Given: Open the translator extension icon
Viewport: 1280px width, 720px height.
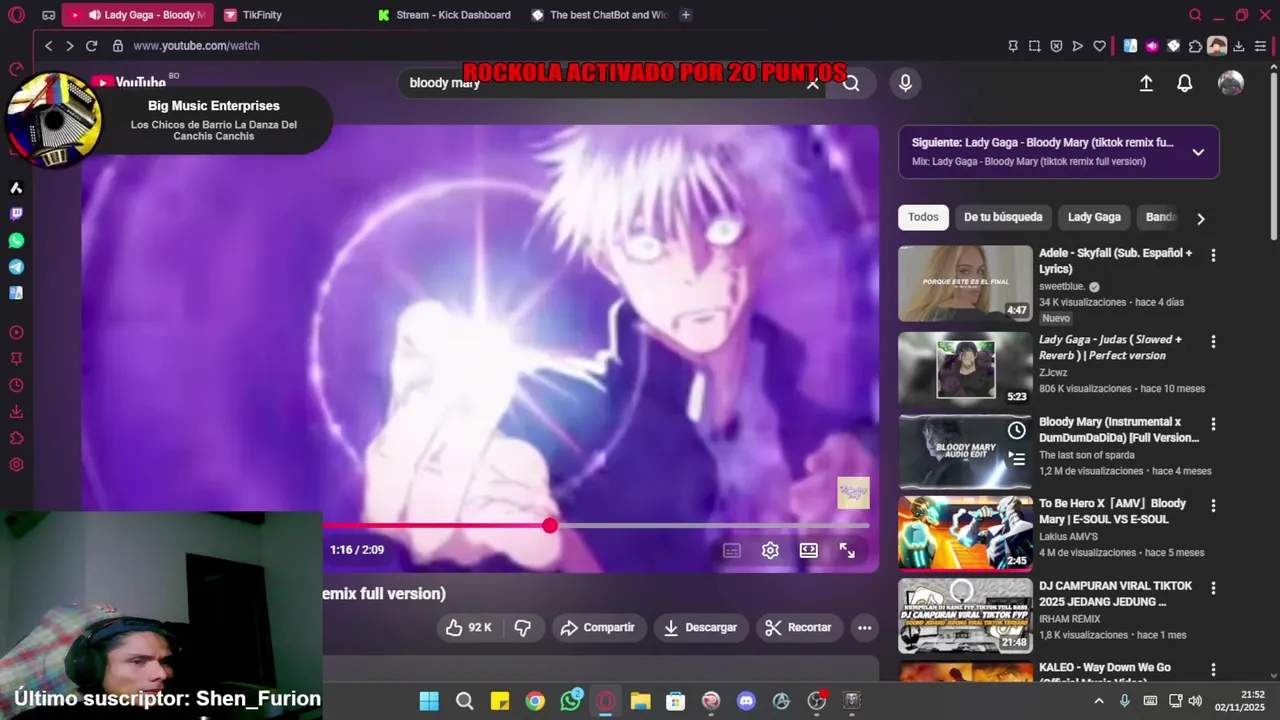Looking at the screenshot, I should tap(1130, 46).
